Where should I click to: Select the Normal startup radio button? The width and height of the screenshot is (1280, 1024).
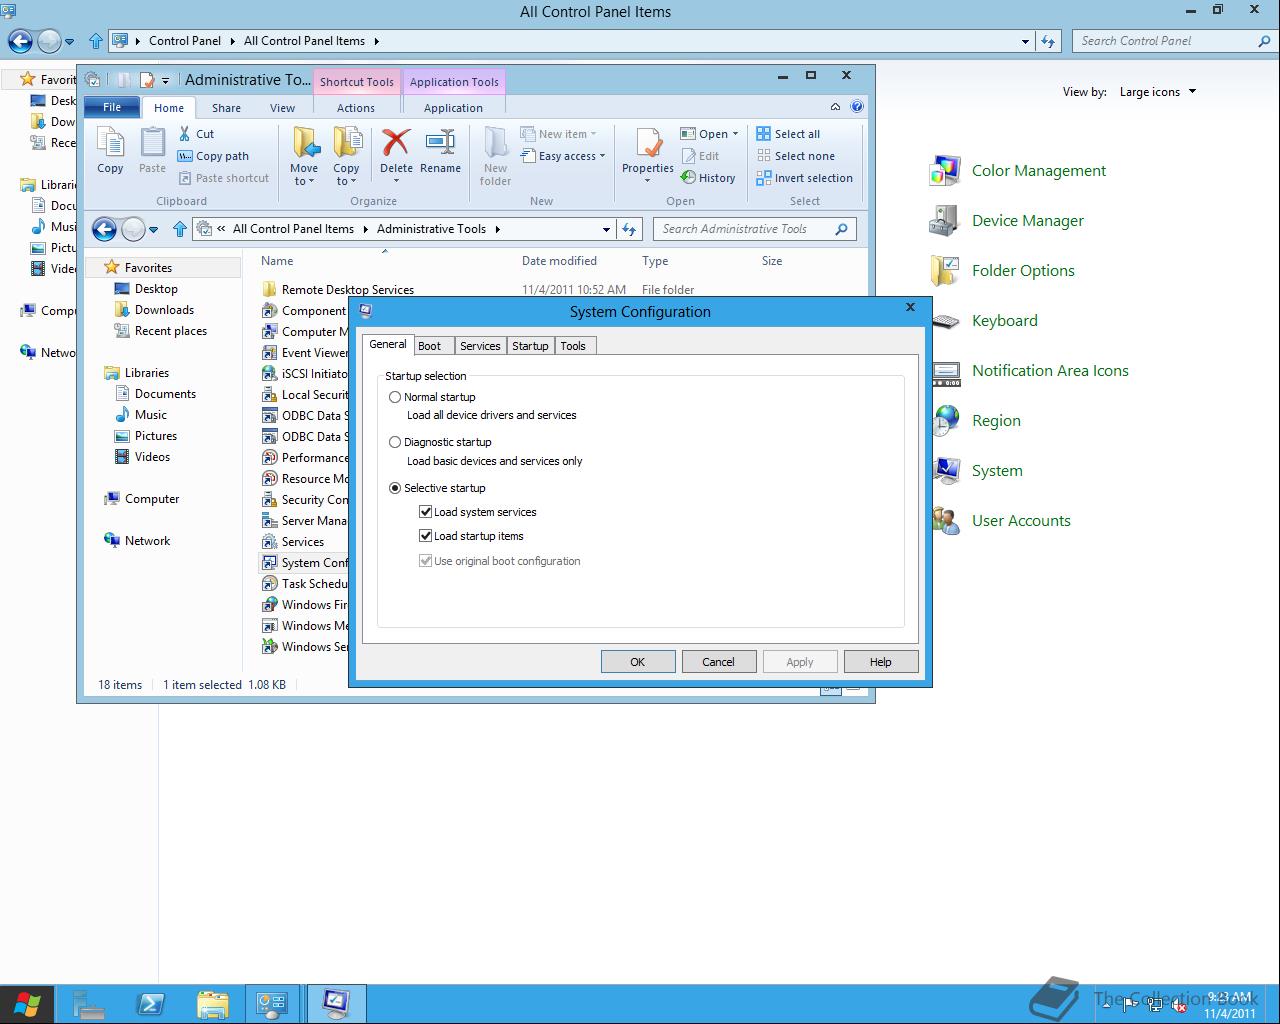point(395,397)
